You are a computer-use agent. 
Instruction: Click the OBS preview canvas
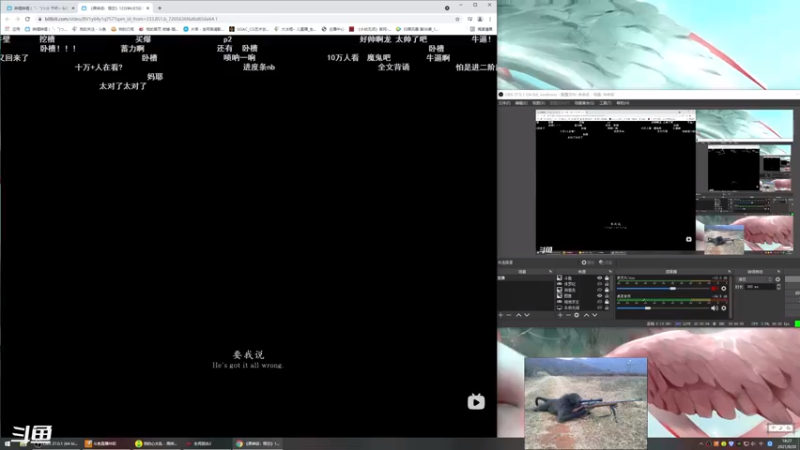click(664, 181)
